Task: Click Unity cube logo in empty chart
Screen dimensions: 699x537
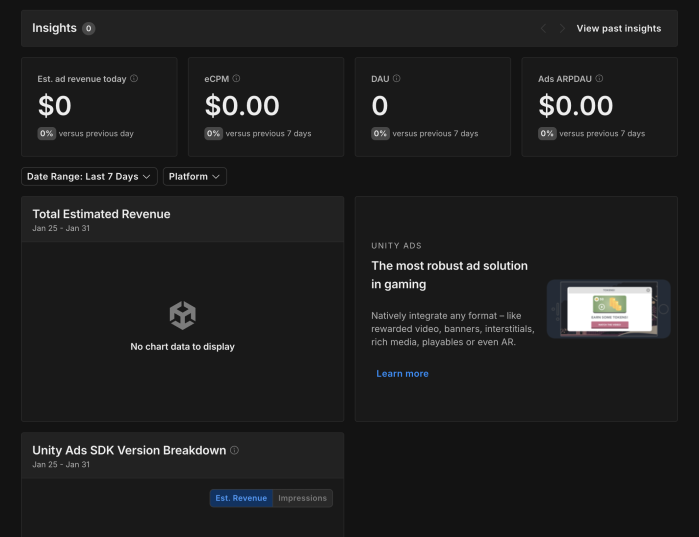Action: pyautogui.click(x=182, y=315)
